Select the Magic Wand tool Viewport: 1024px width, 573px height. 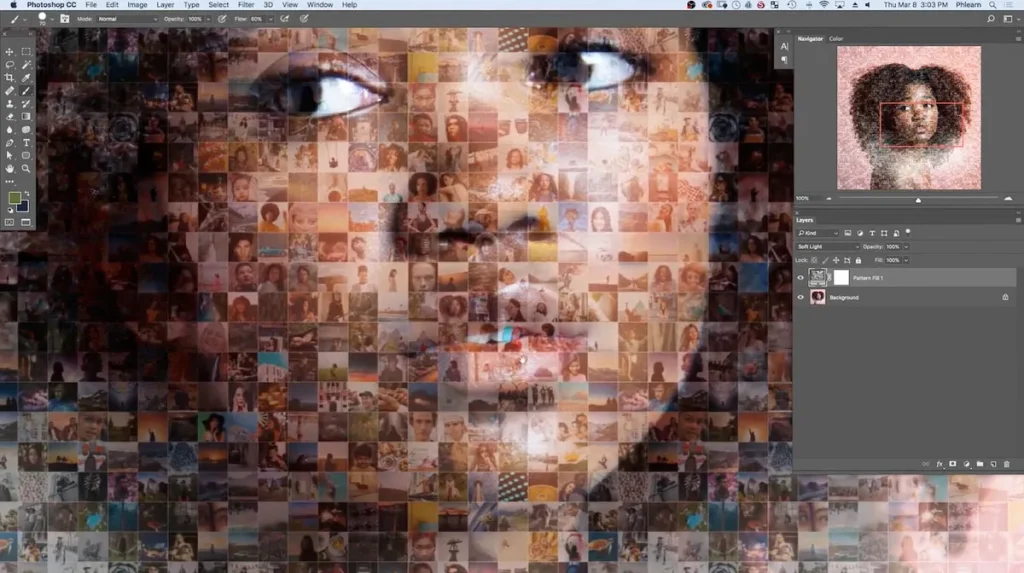point(27,64)
